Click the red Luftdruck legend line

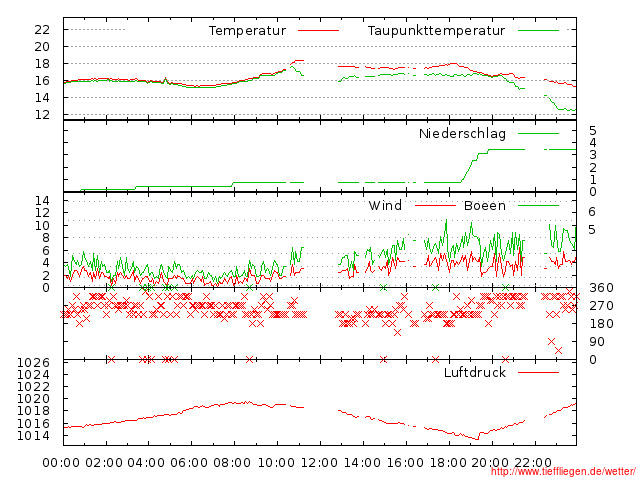pos(538,372)
